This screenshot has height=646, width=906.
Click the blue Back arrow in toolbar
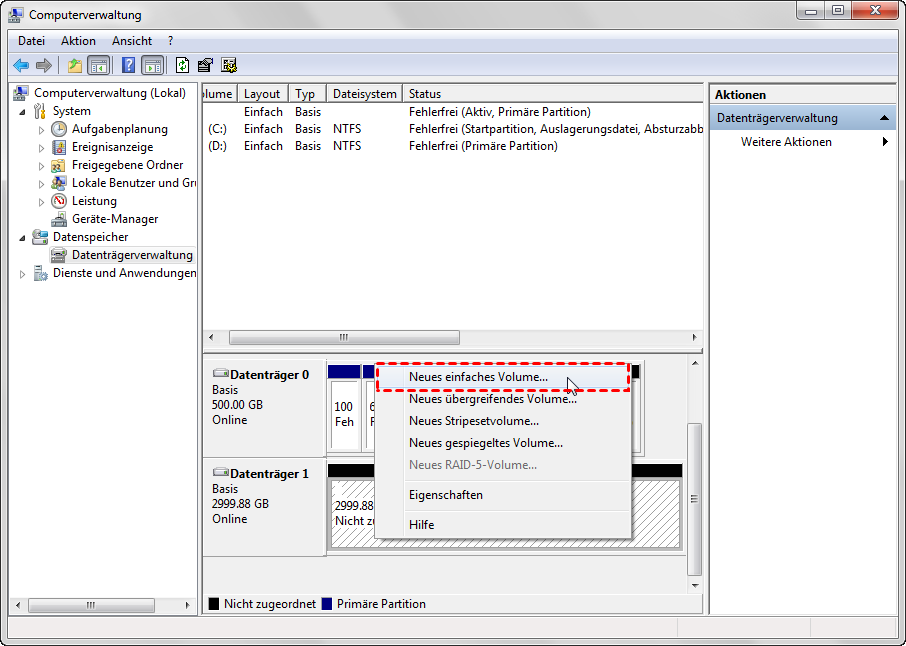click(21, 65)
